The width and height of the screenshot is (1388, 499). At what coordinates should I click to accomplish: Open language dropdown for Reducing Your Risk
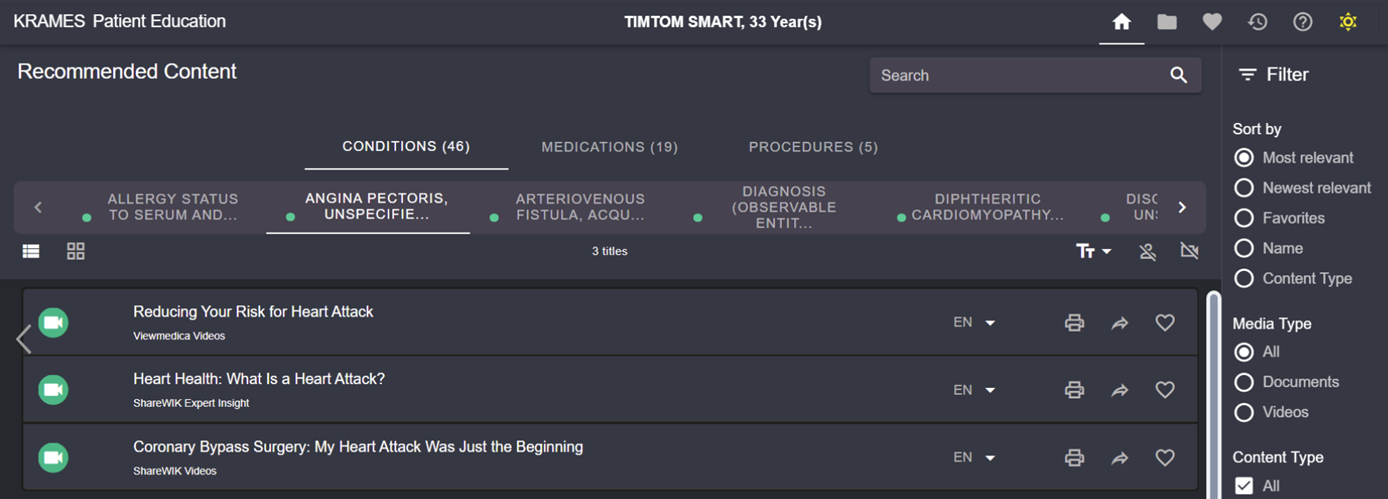tap(974, 323)
